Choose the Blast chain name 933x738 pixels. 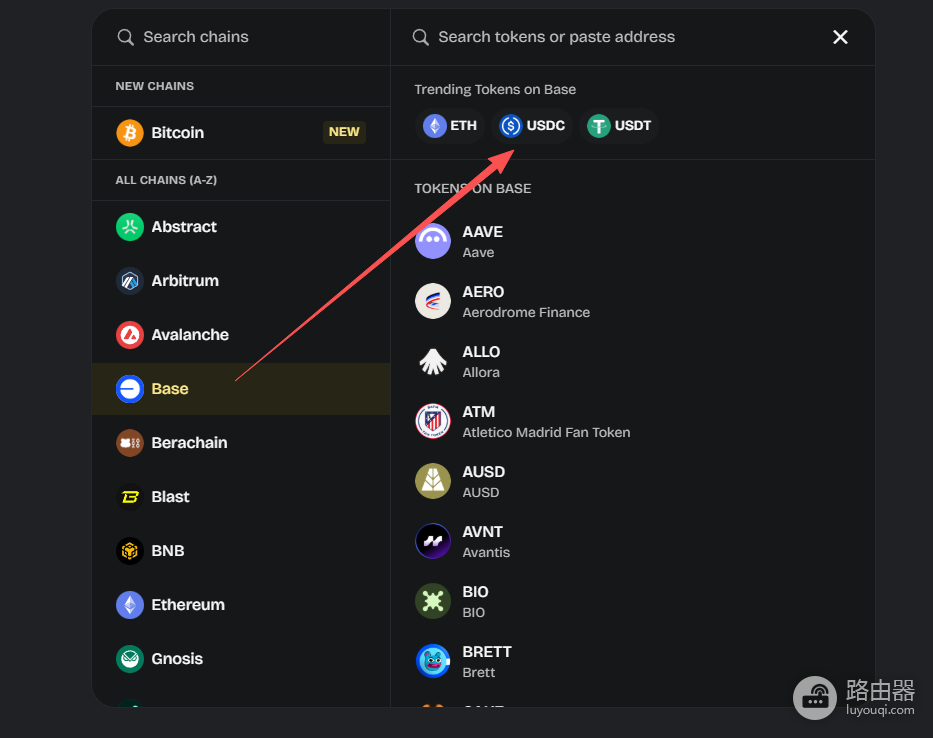pyautogui.click(x=170, y=497)
